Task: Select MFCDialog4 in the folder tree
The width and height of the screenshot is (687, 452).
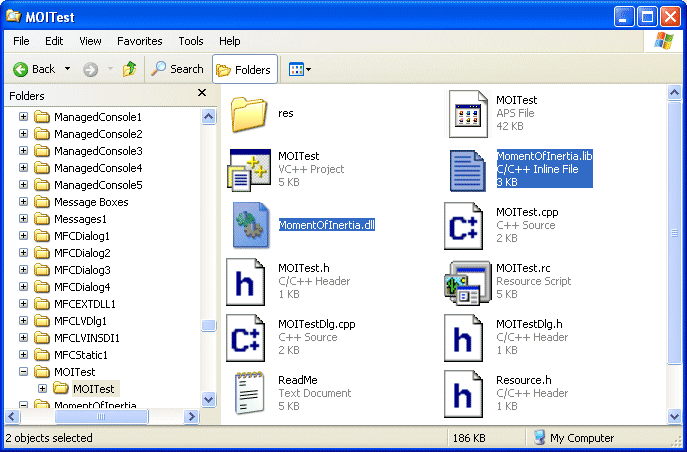Action: pos(82,287)
